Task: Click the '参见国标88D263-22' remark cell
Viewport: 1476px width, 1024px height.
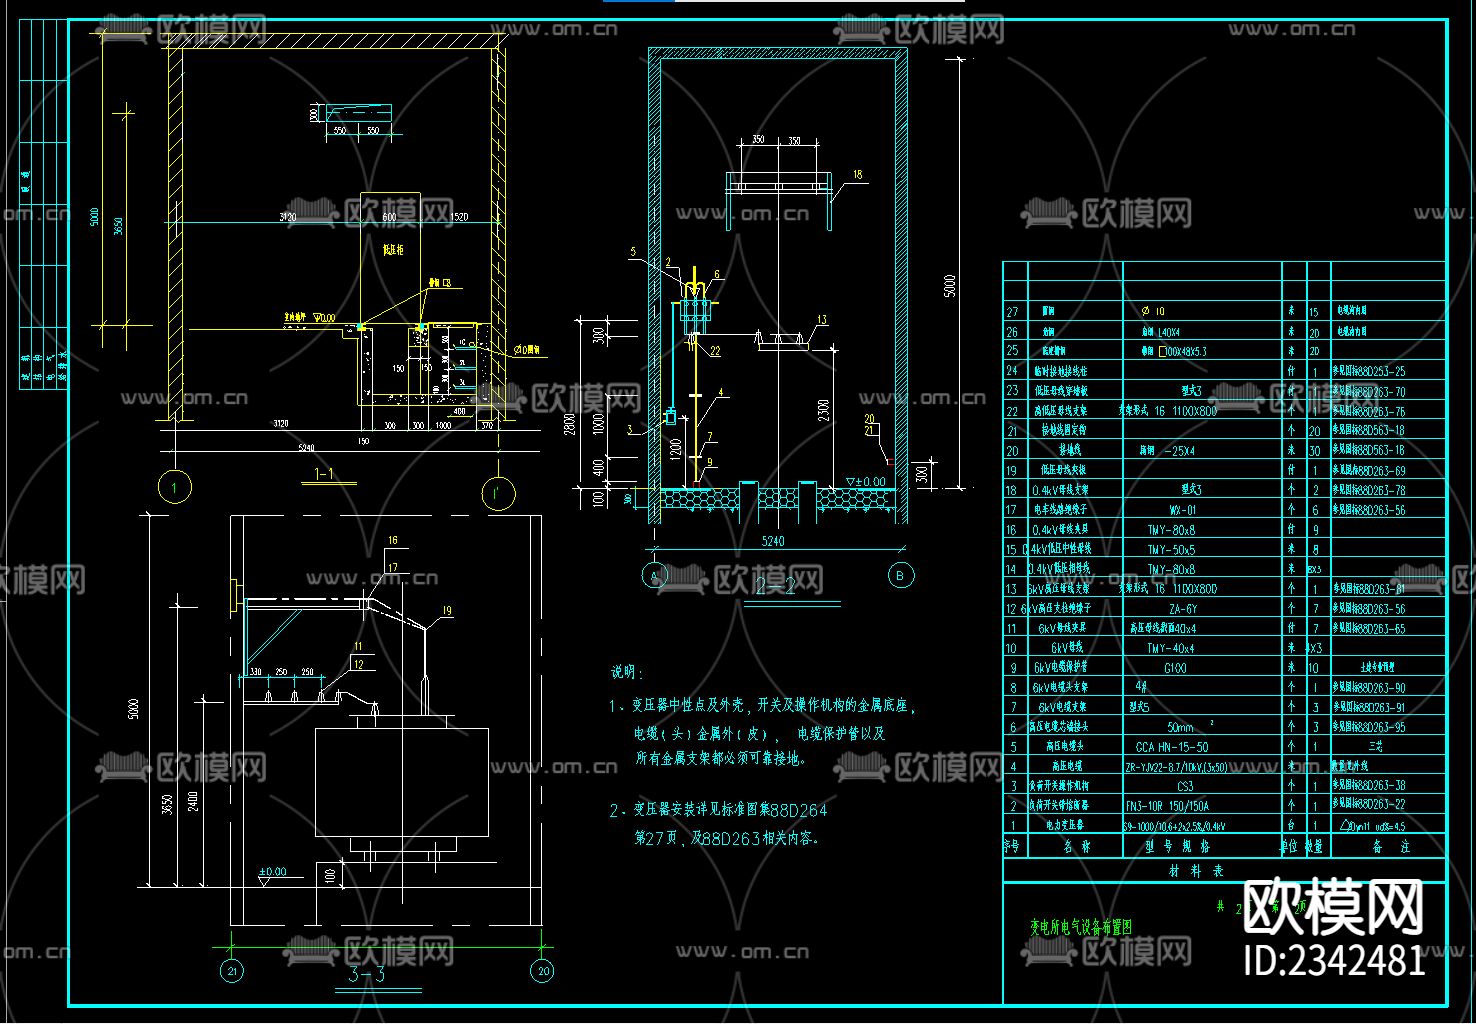Action: [1369, 806]
